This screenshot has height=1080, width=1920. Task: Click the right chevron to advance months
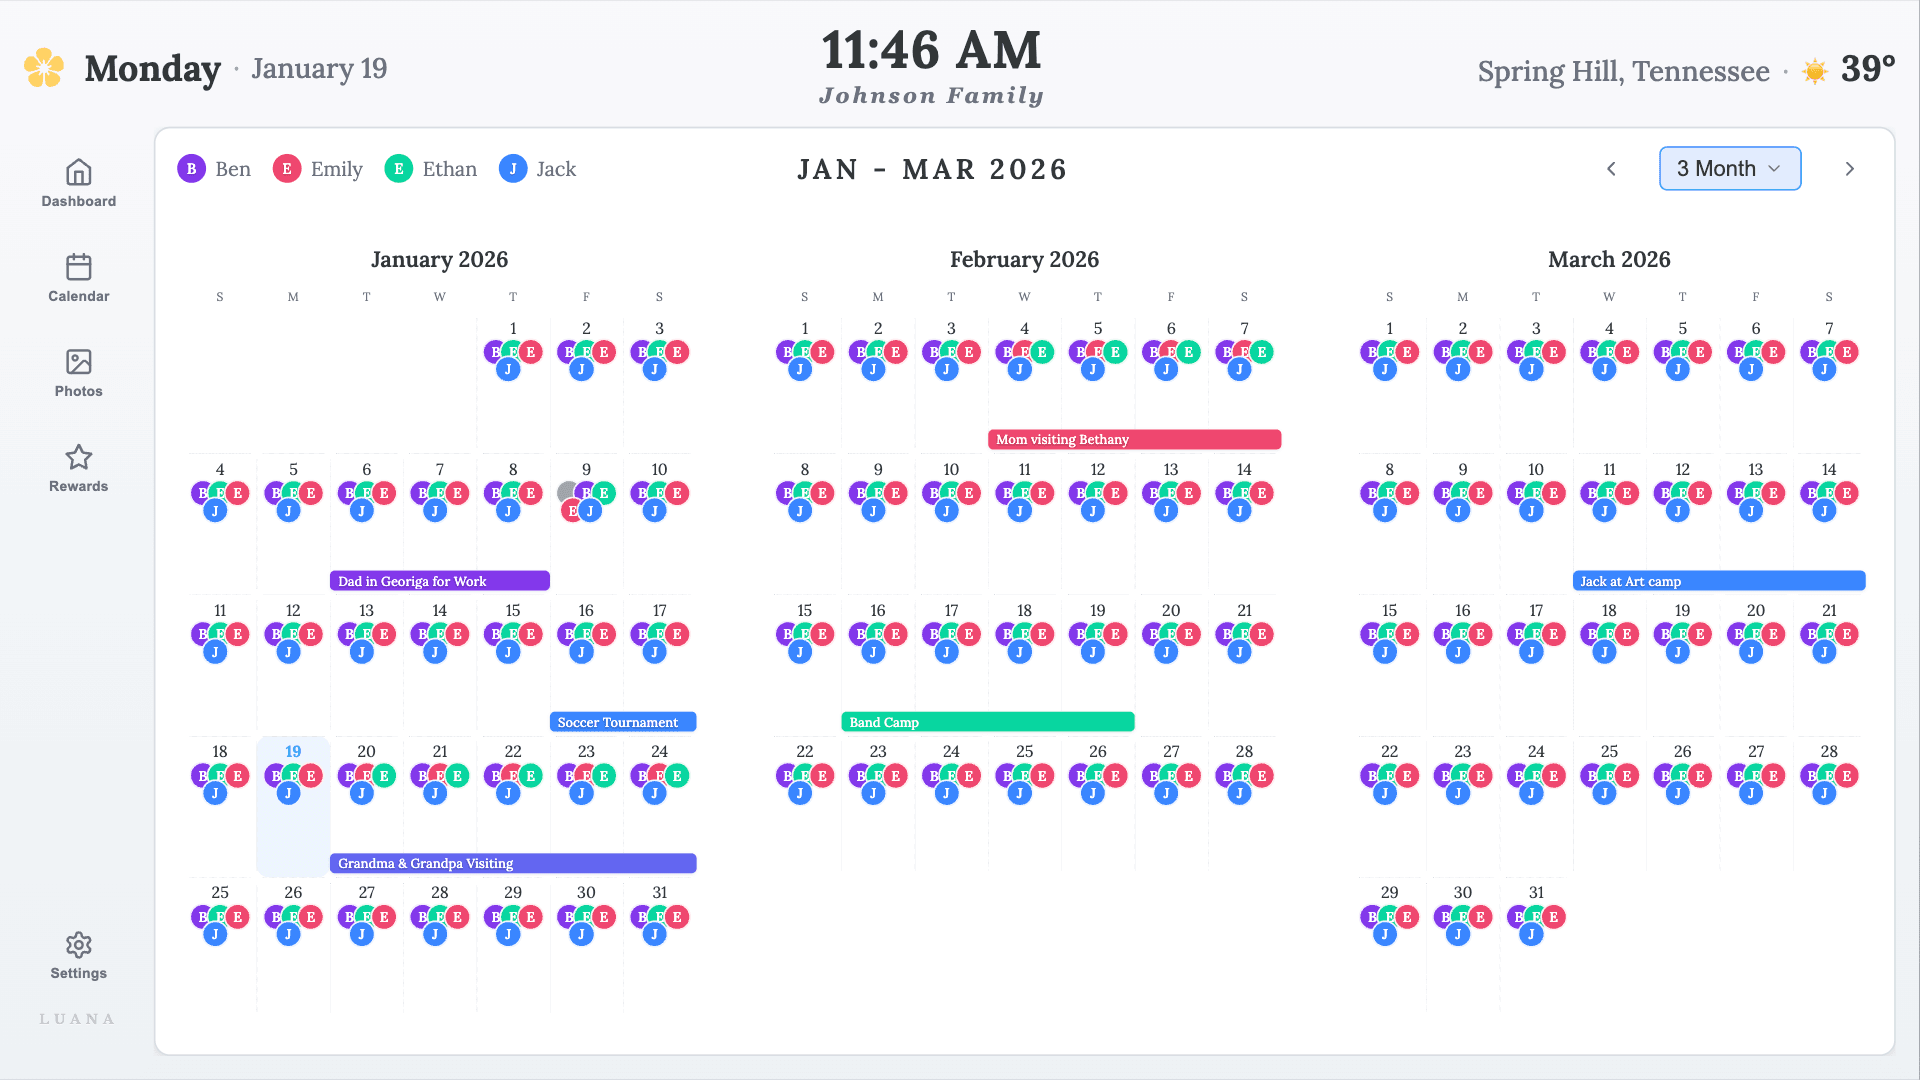1850,168
